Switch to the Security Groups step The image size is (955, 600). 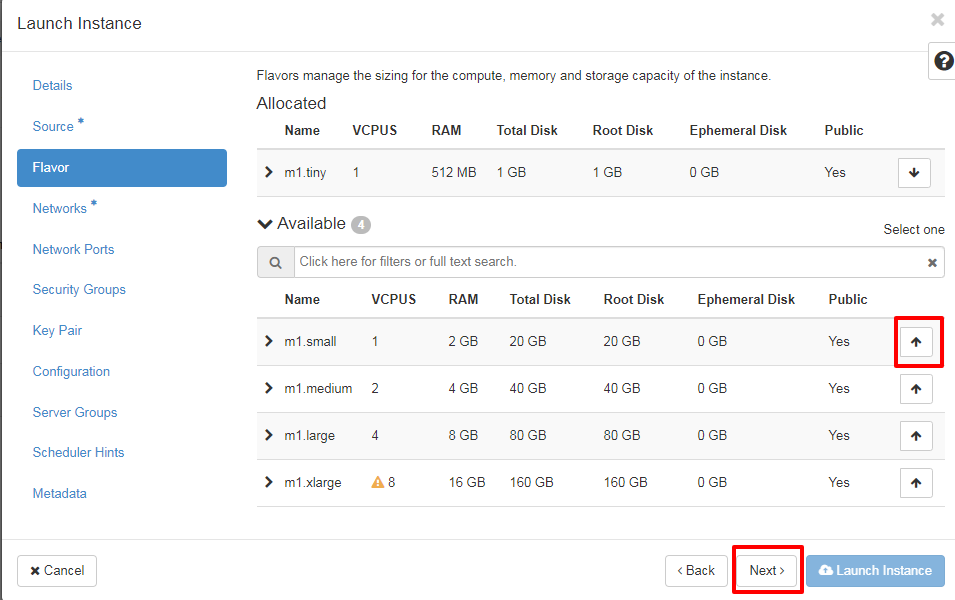pyautogui.click(x=79, y=290)
